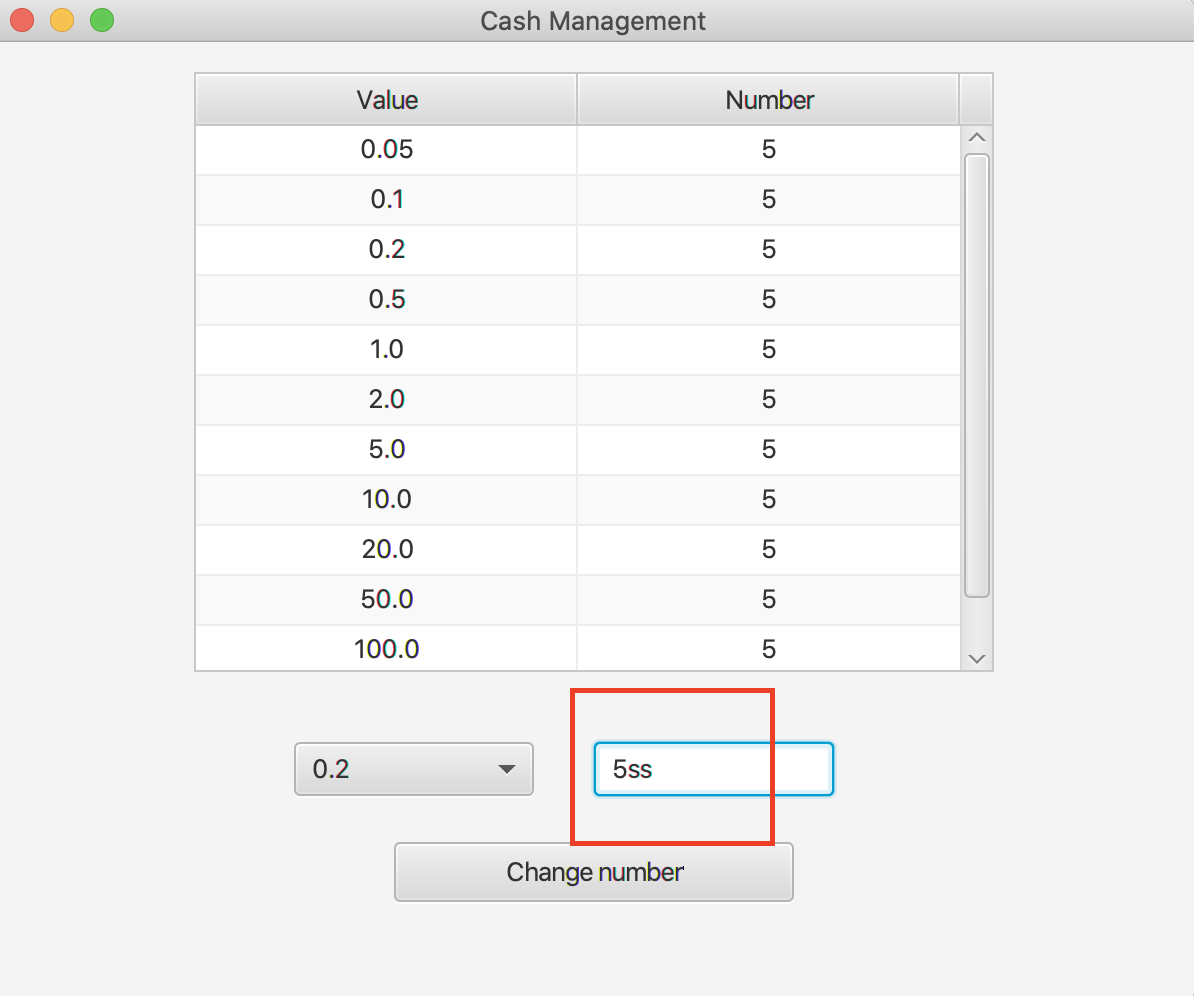Select the 20.0 value cell
Viewport: 1194px width, 996px height.
pos(386,549)
